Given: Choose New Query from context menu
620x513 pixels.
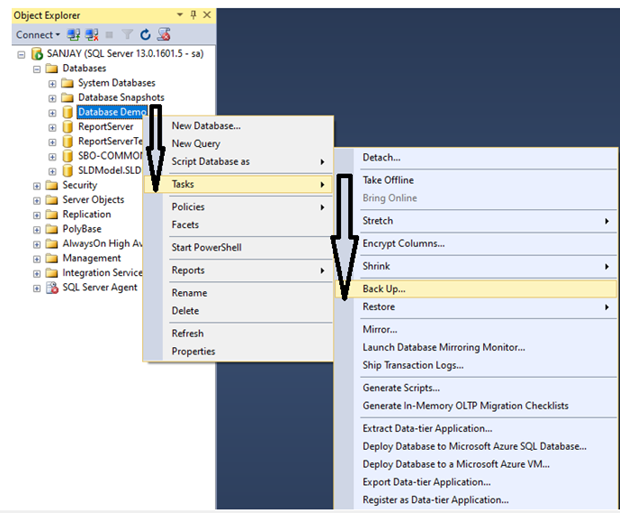Looking at the screenshot, I should (239, 144).
